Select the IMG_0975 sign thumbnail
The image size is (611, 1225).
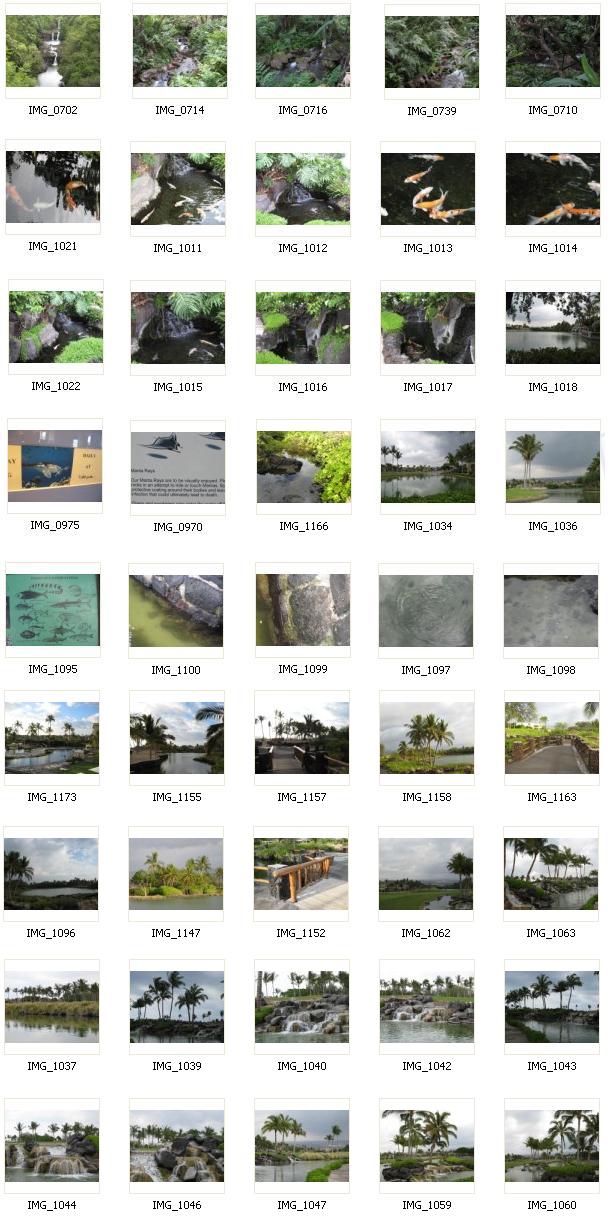(x=54, y=466)
